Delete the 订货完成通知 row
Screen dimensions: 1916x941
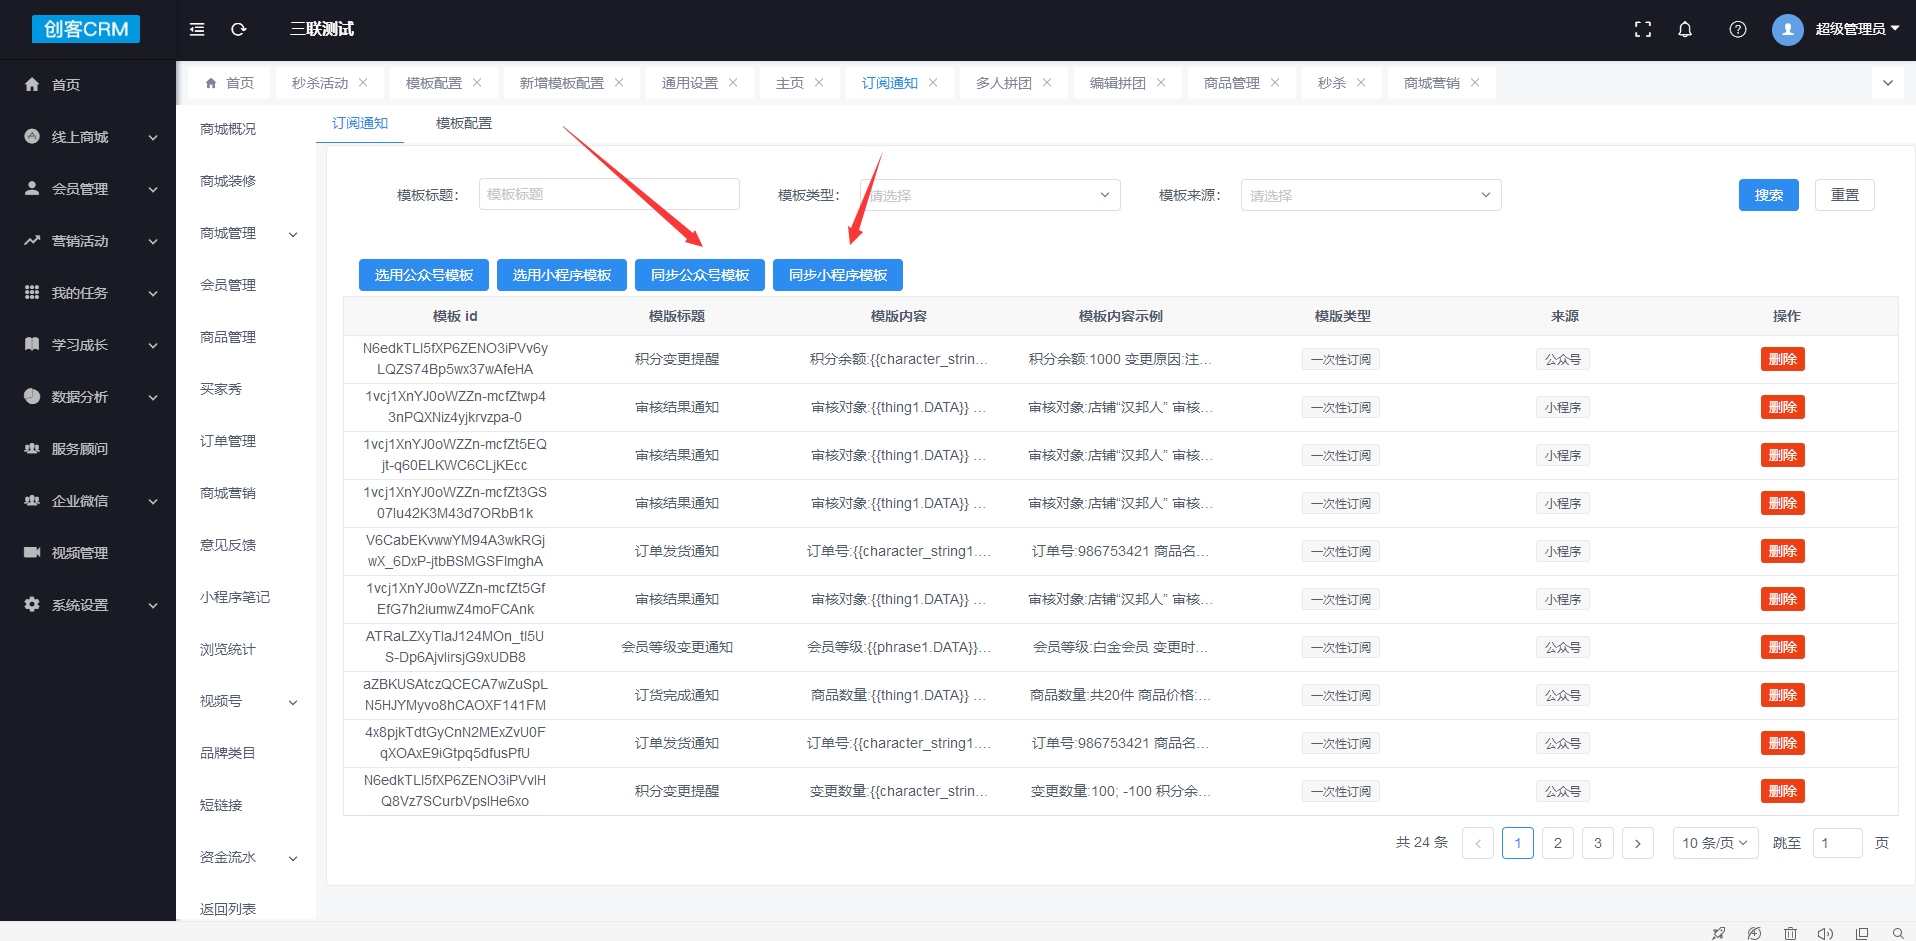coord(1783,695)
